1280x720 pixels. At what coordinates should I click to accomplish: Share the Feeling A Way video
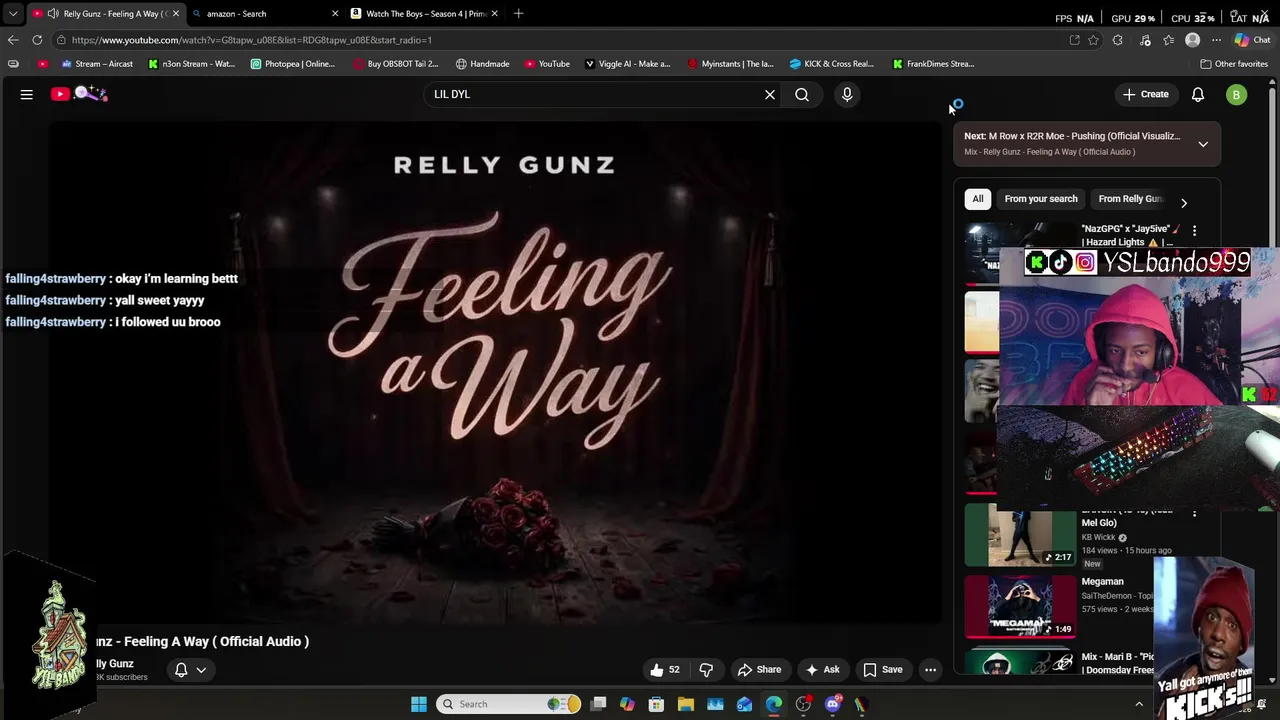click(x=759, y=670)
